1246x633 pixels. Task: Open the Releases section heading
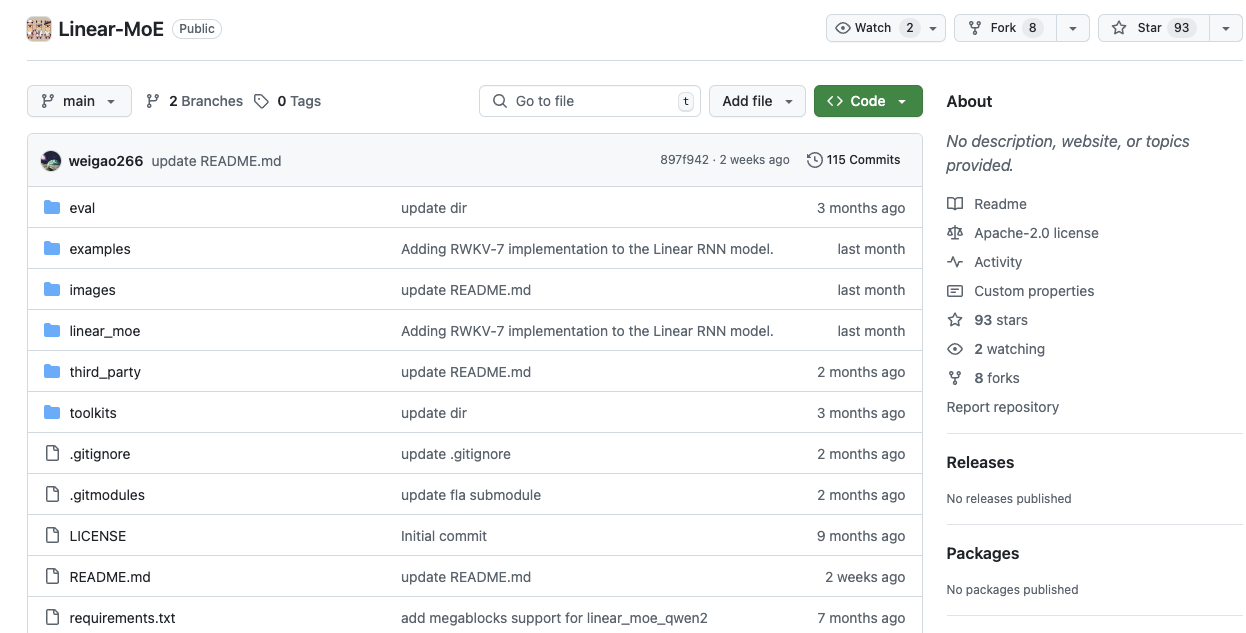[x=980, y=462]
